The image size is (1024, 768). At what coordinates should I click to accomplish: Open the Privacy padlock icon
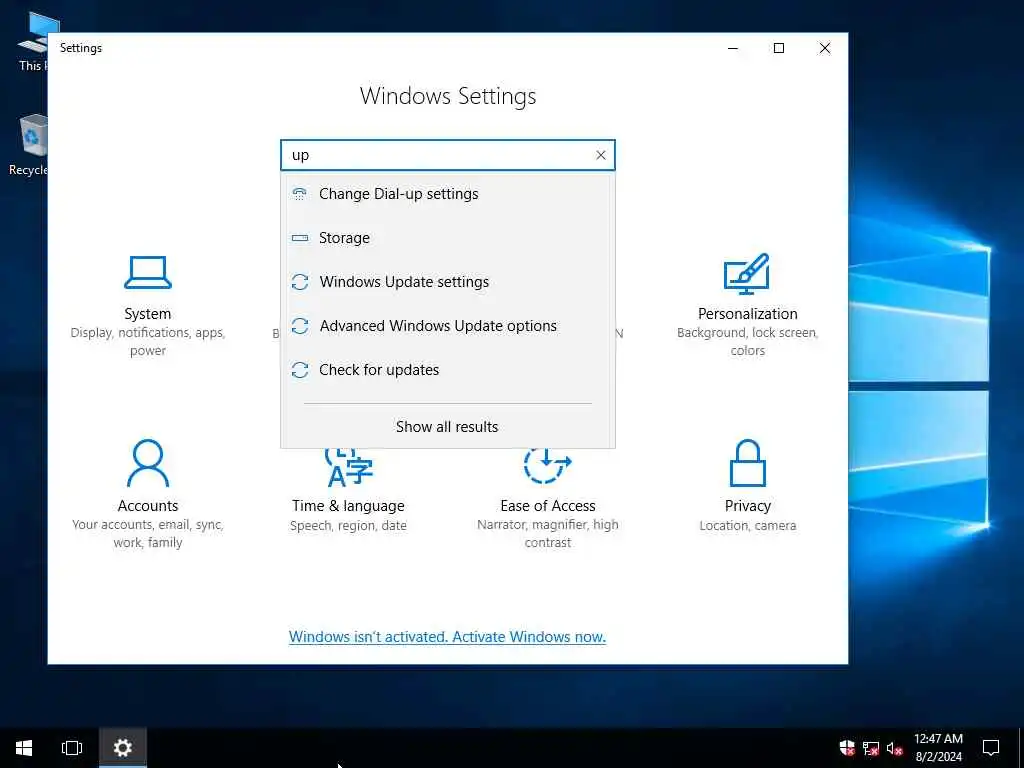pos(747,463)
